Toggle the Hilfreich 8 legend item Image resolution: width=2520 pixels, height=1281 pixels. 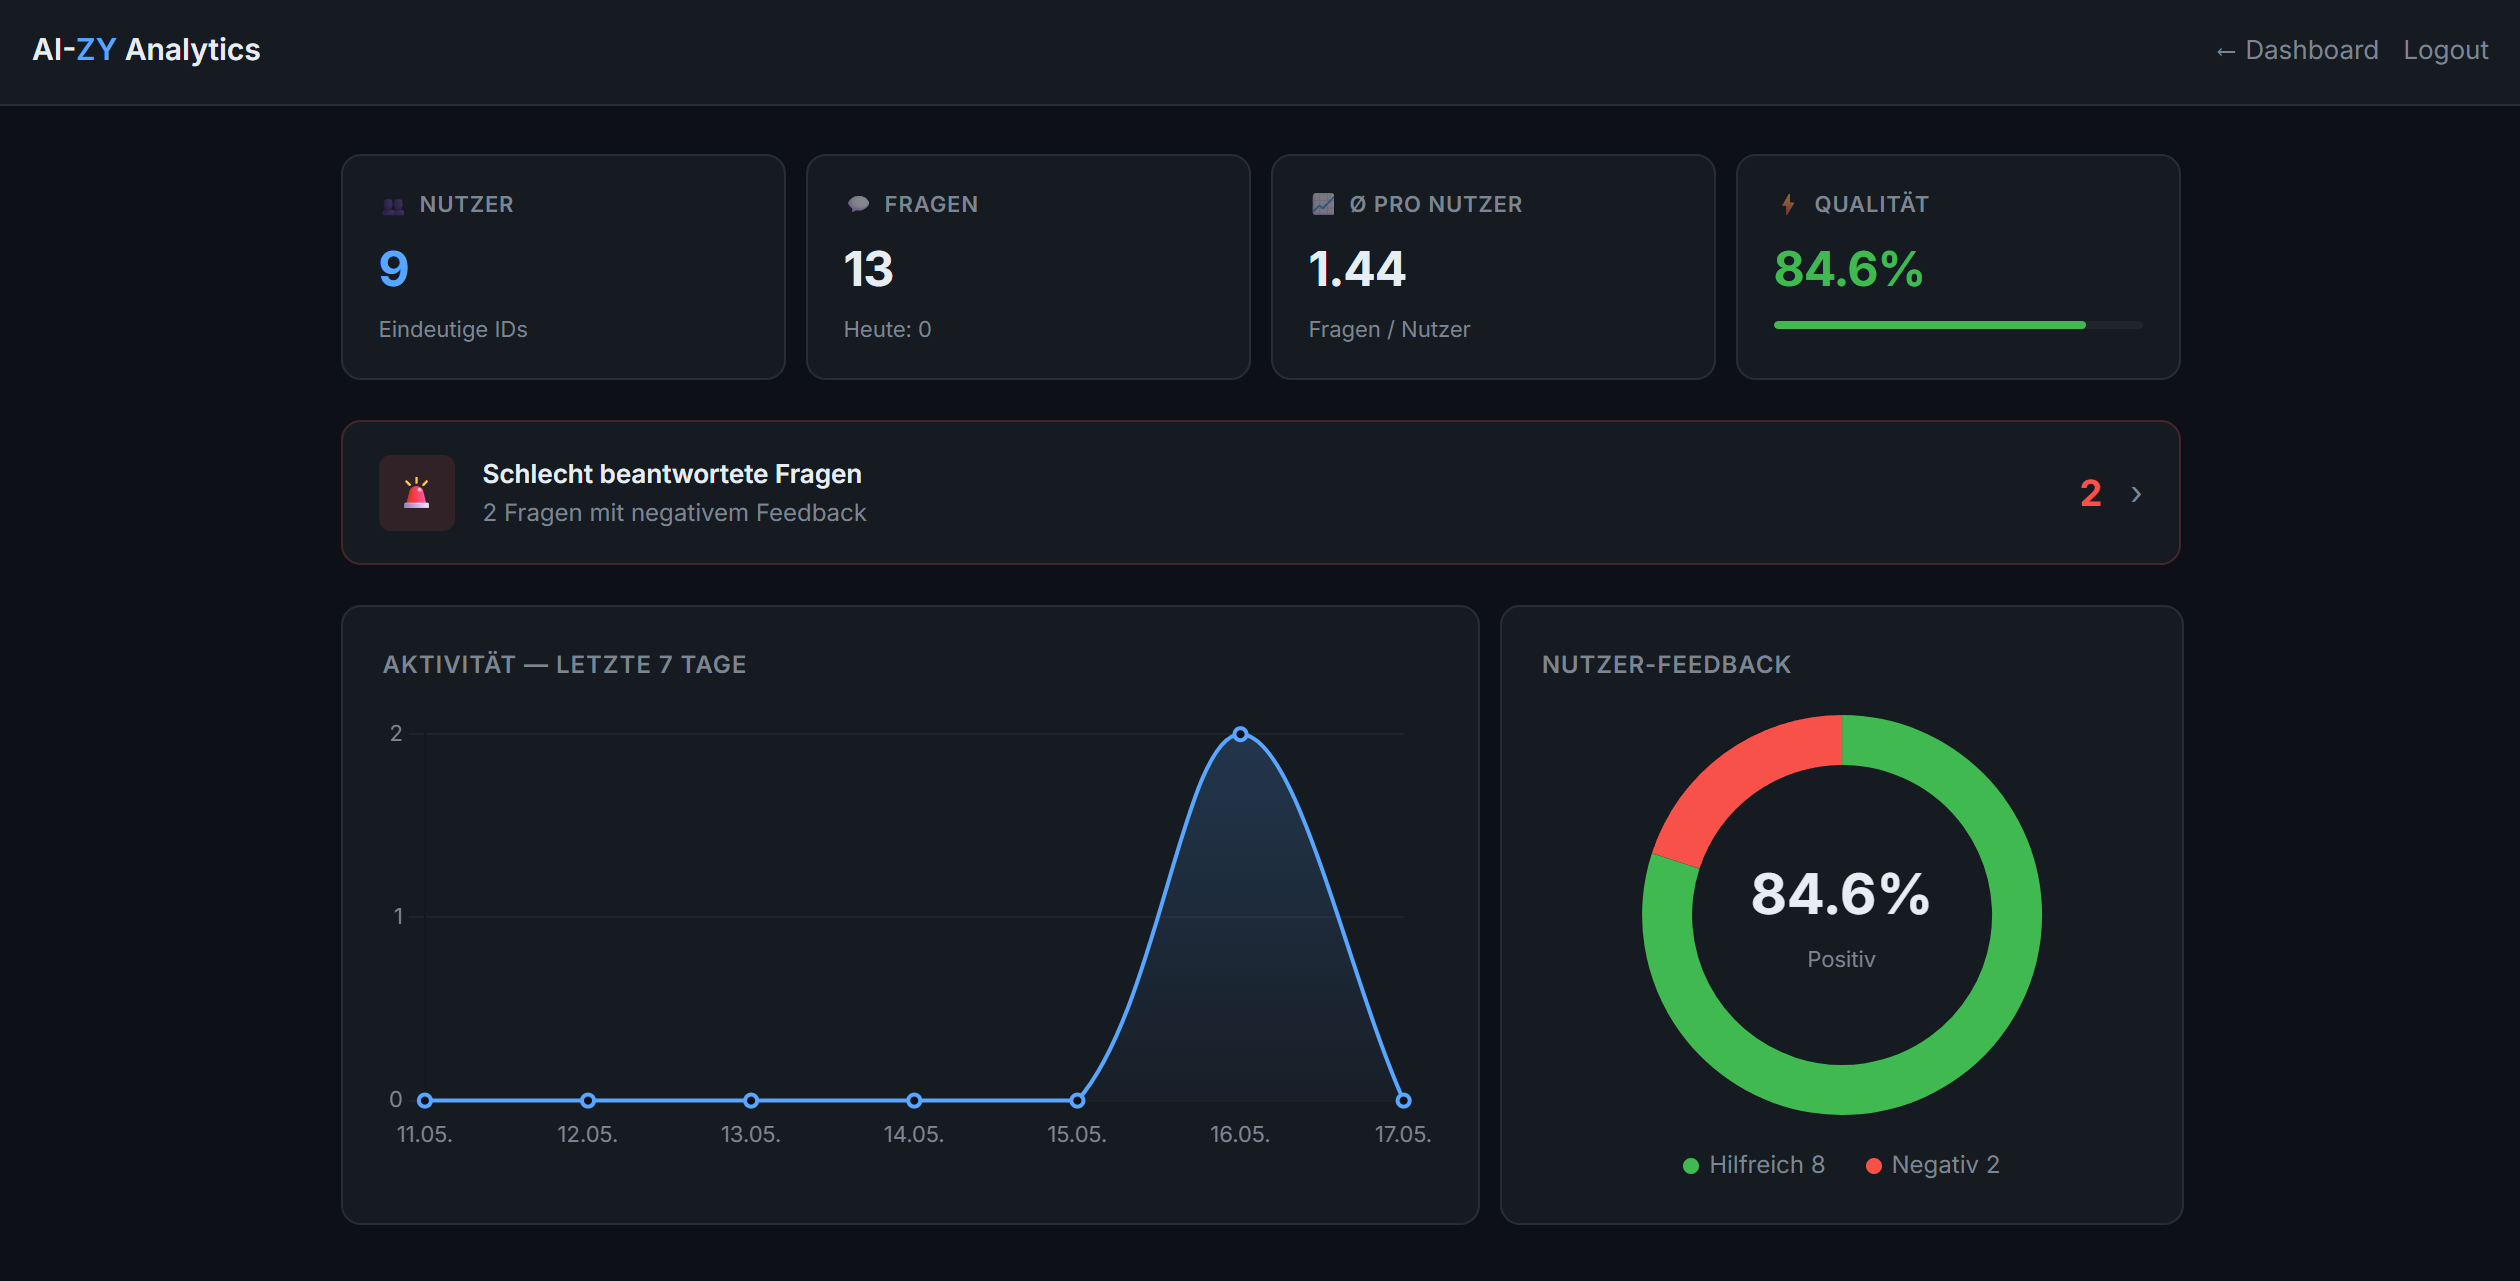coord(1754,1165)
